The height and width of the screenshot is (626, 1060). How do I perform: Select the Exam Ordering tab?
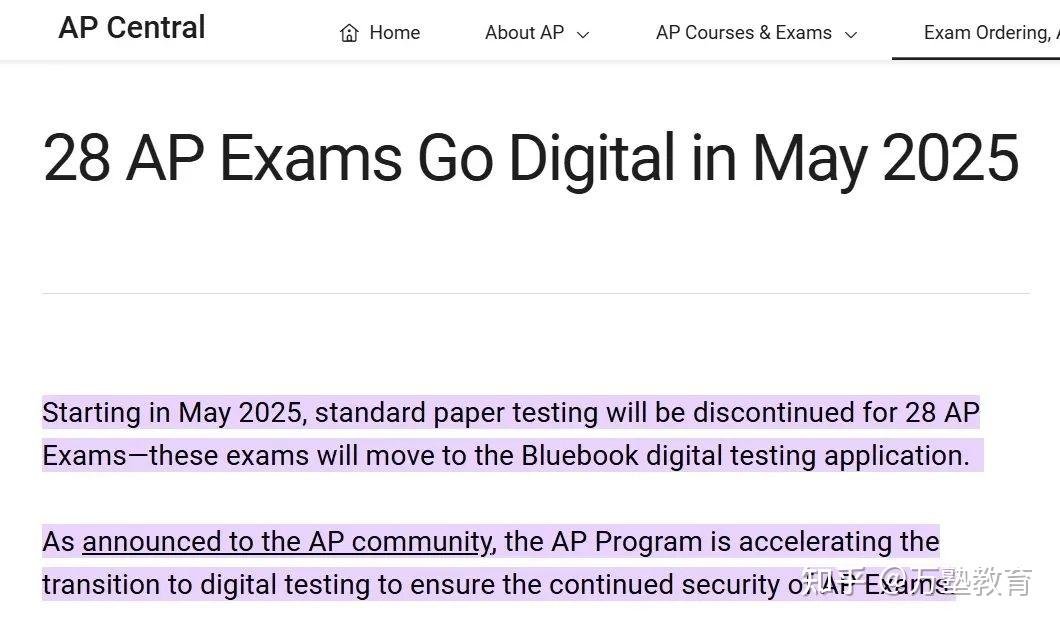coord(985,33)
